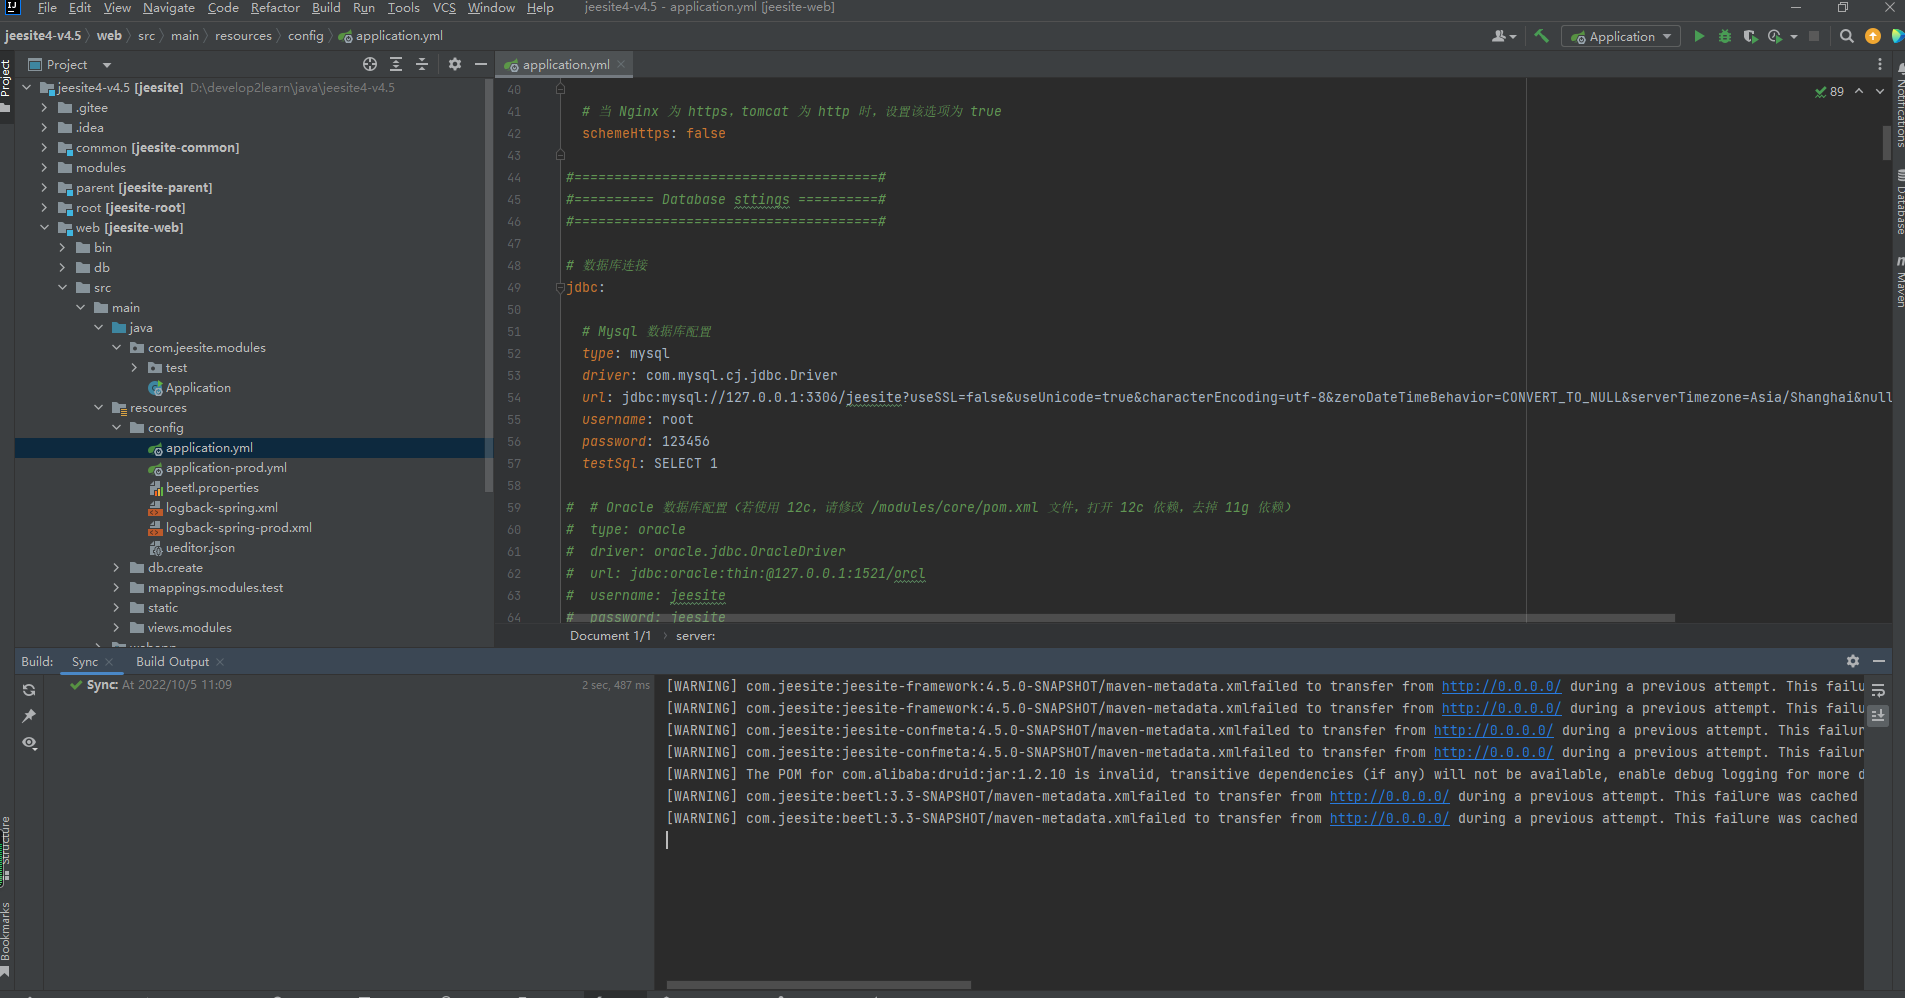
Task: Select the Application class file
Action: (198, 387)
